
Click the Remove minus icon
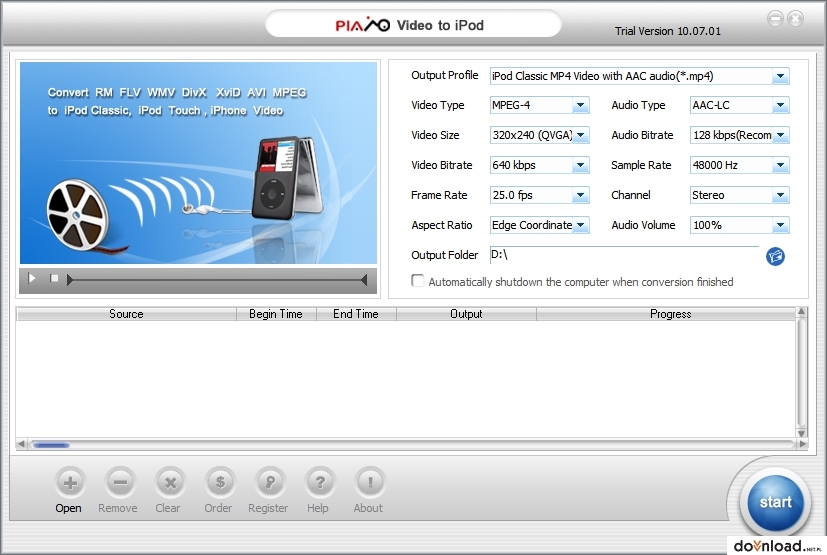pos(120,482)
